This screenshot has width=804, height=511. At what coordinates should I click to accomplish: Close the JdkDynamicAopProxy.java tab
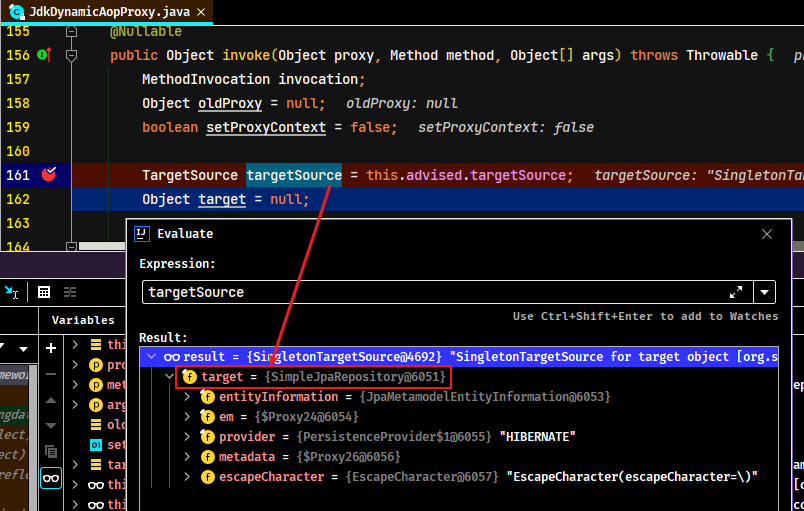coord(201,12)
